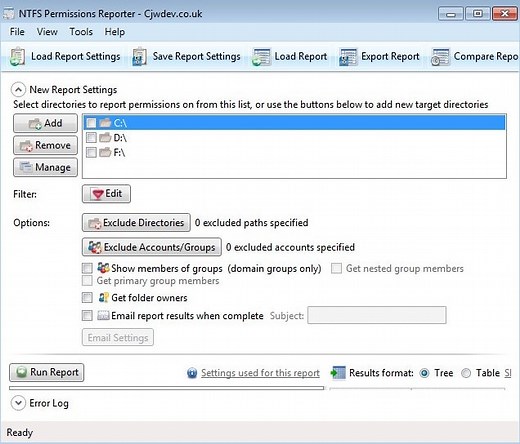The image size is (520, 444).
Task: Click the folder icon next to D:\
Action: click(105, 137)
